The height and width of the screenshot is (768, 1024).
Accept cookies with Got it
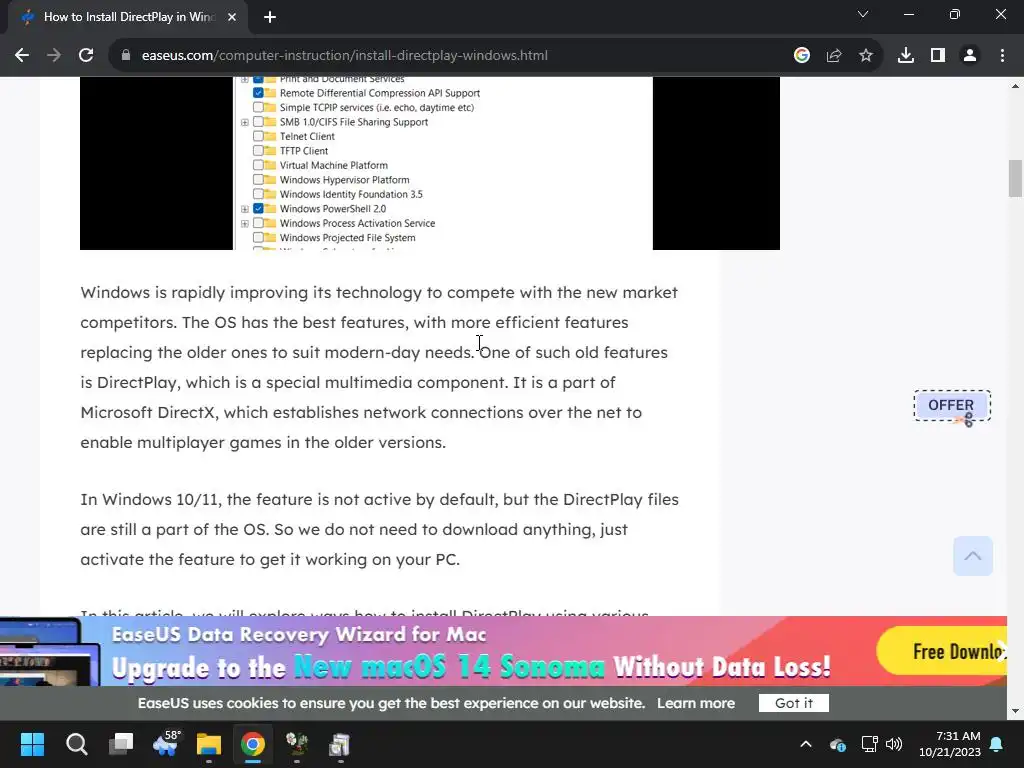(793, 703)
